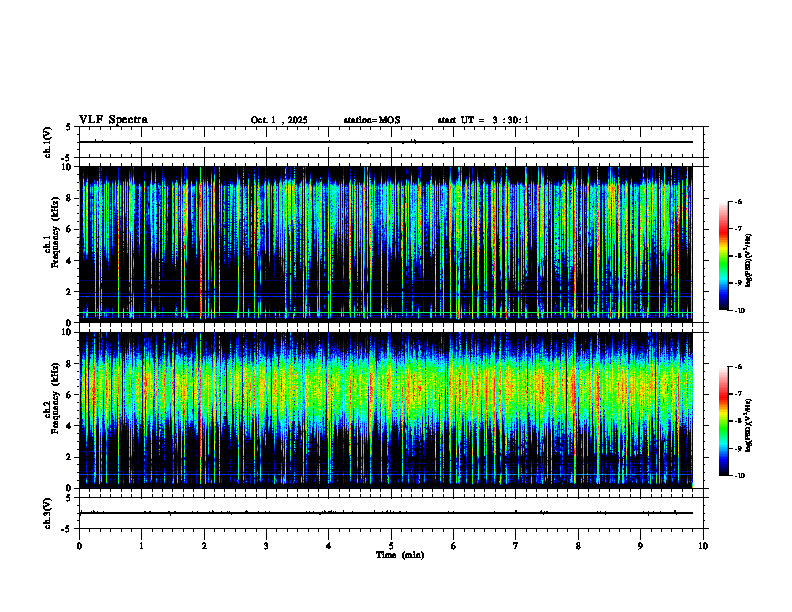Click the 0 tick label on the time axis
This screenshot has width=792, height=612.
click(79, 546)
